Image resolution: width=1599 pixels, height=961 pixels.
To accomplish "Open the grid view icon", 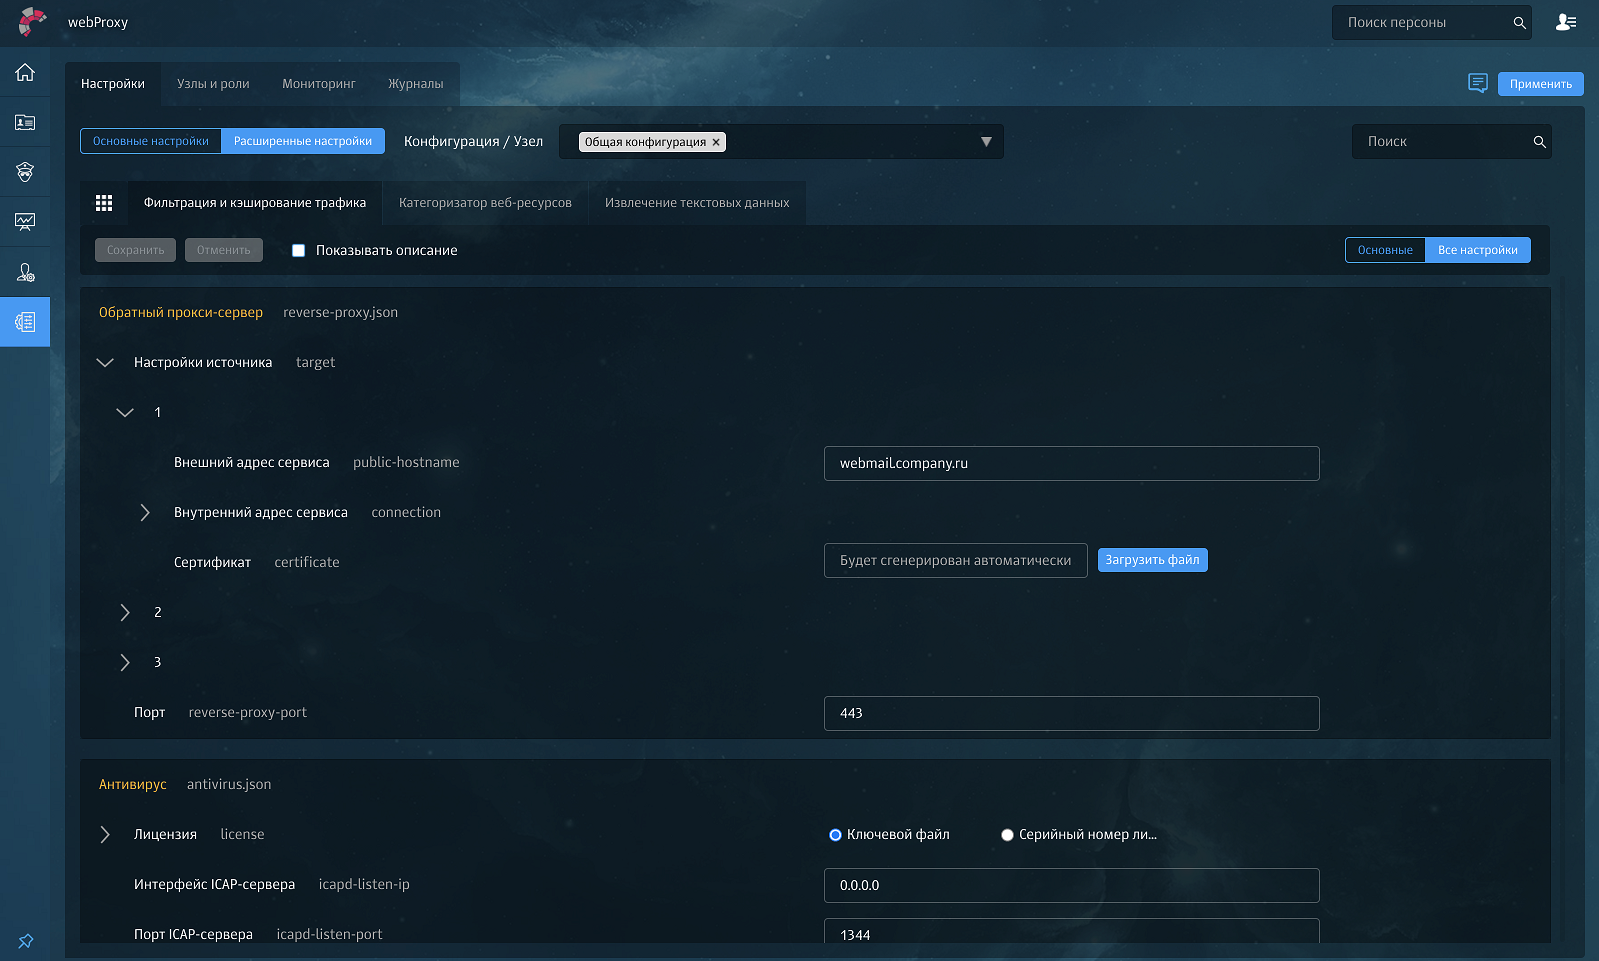I will click(104, 203).
